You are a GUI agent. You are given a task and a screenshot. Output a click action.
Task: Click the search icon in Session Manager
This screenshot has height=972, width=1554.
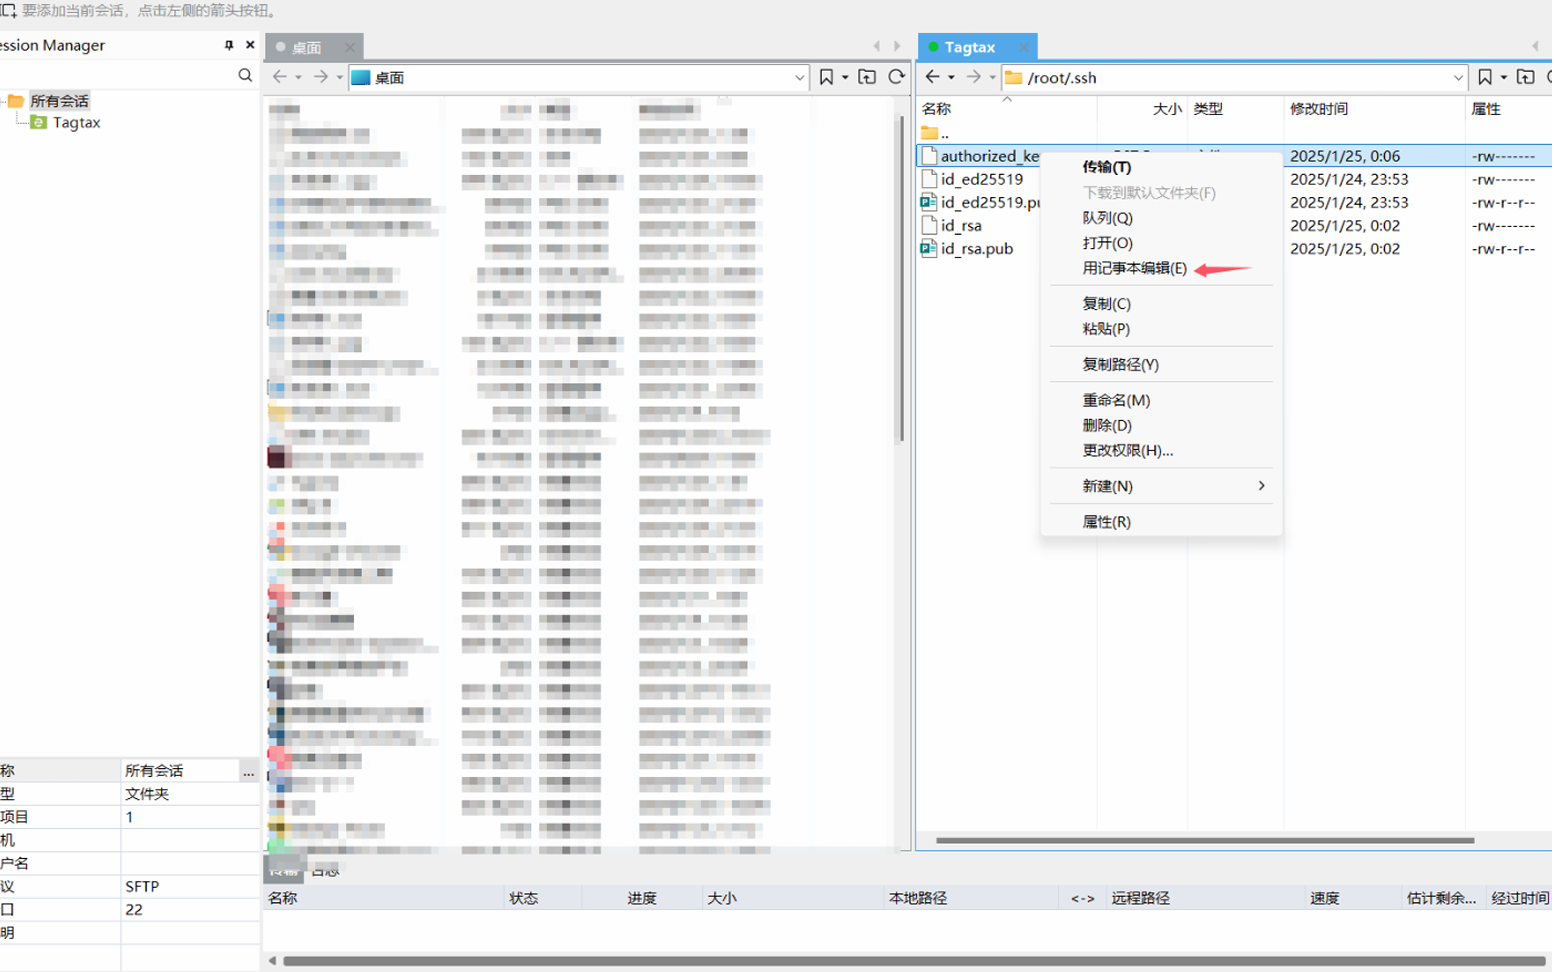[x=245, y=75]
